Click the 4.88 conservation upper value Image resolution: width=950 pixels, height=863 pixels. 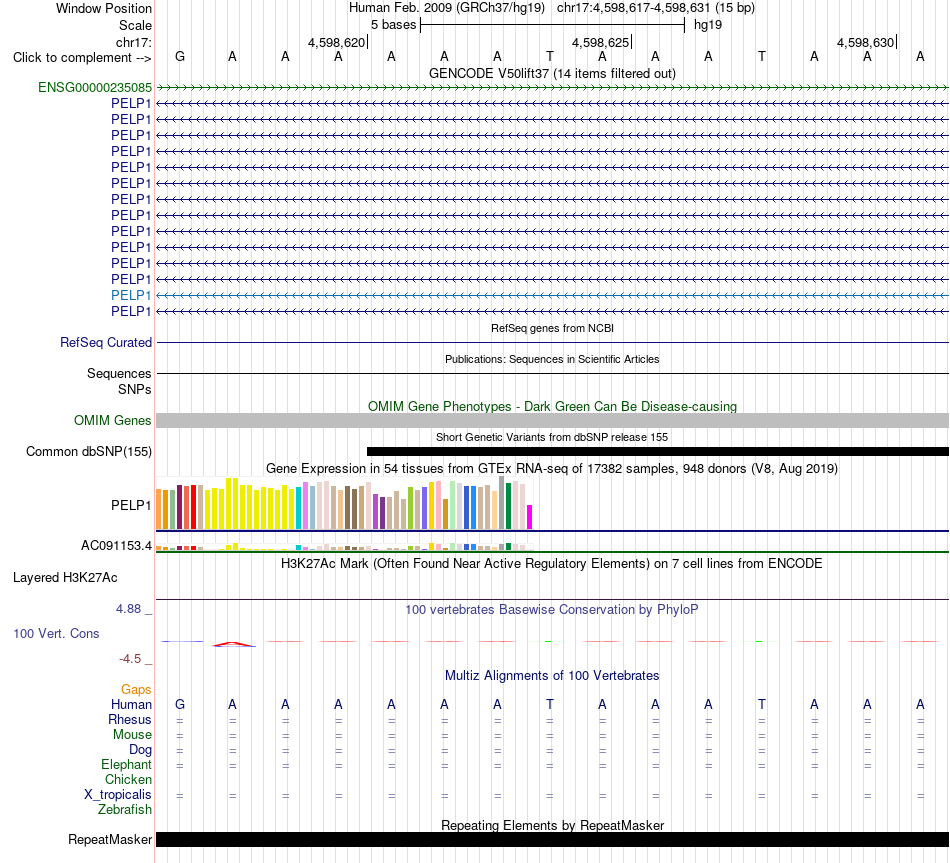click(x=128, y=608)
